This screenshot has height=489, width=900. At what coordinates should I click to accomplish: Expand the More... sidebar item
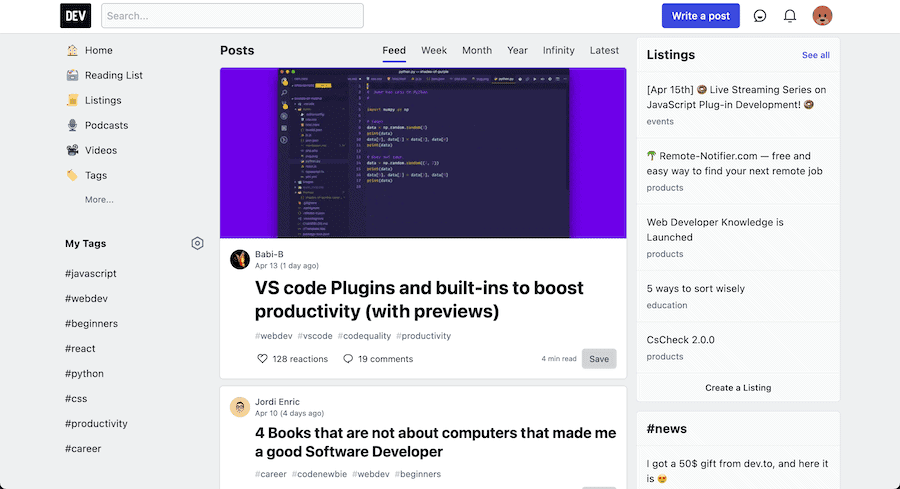coord(99,200)
